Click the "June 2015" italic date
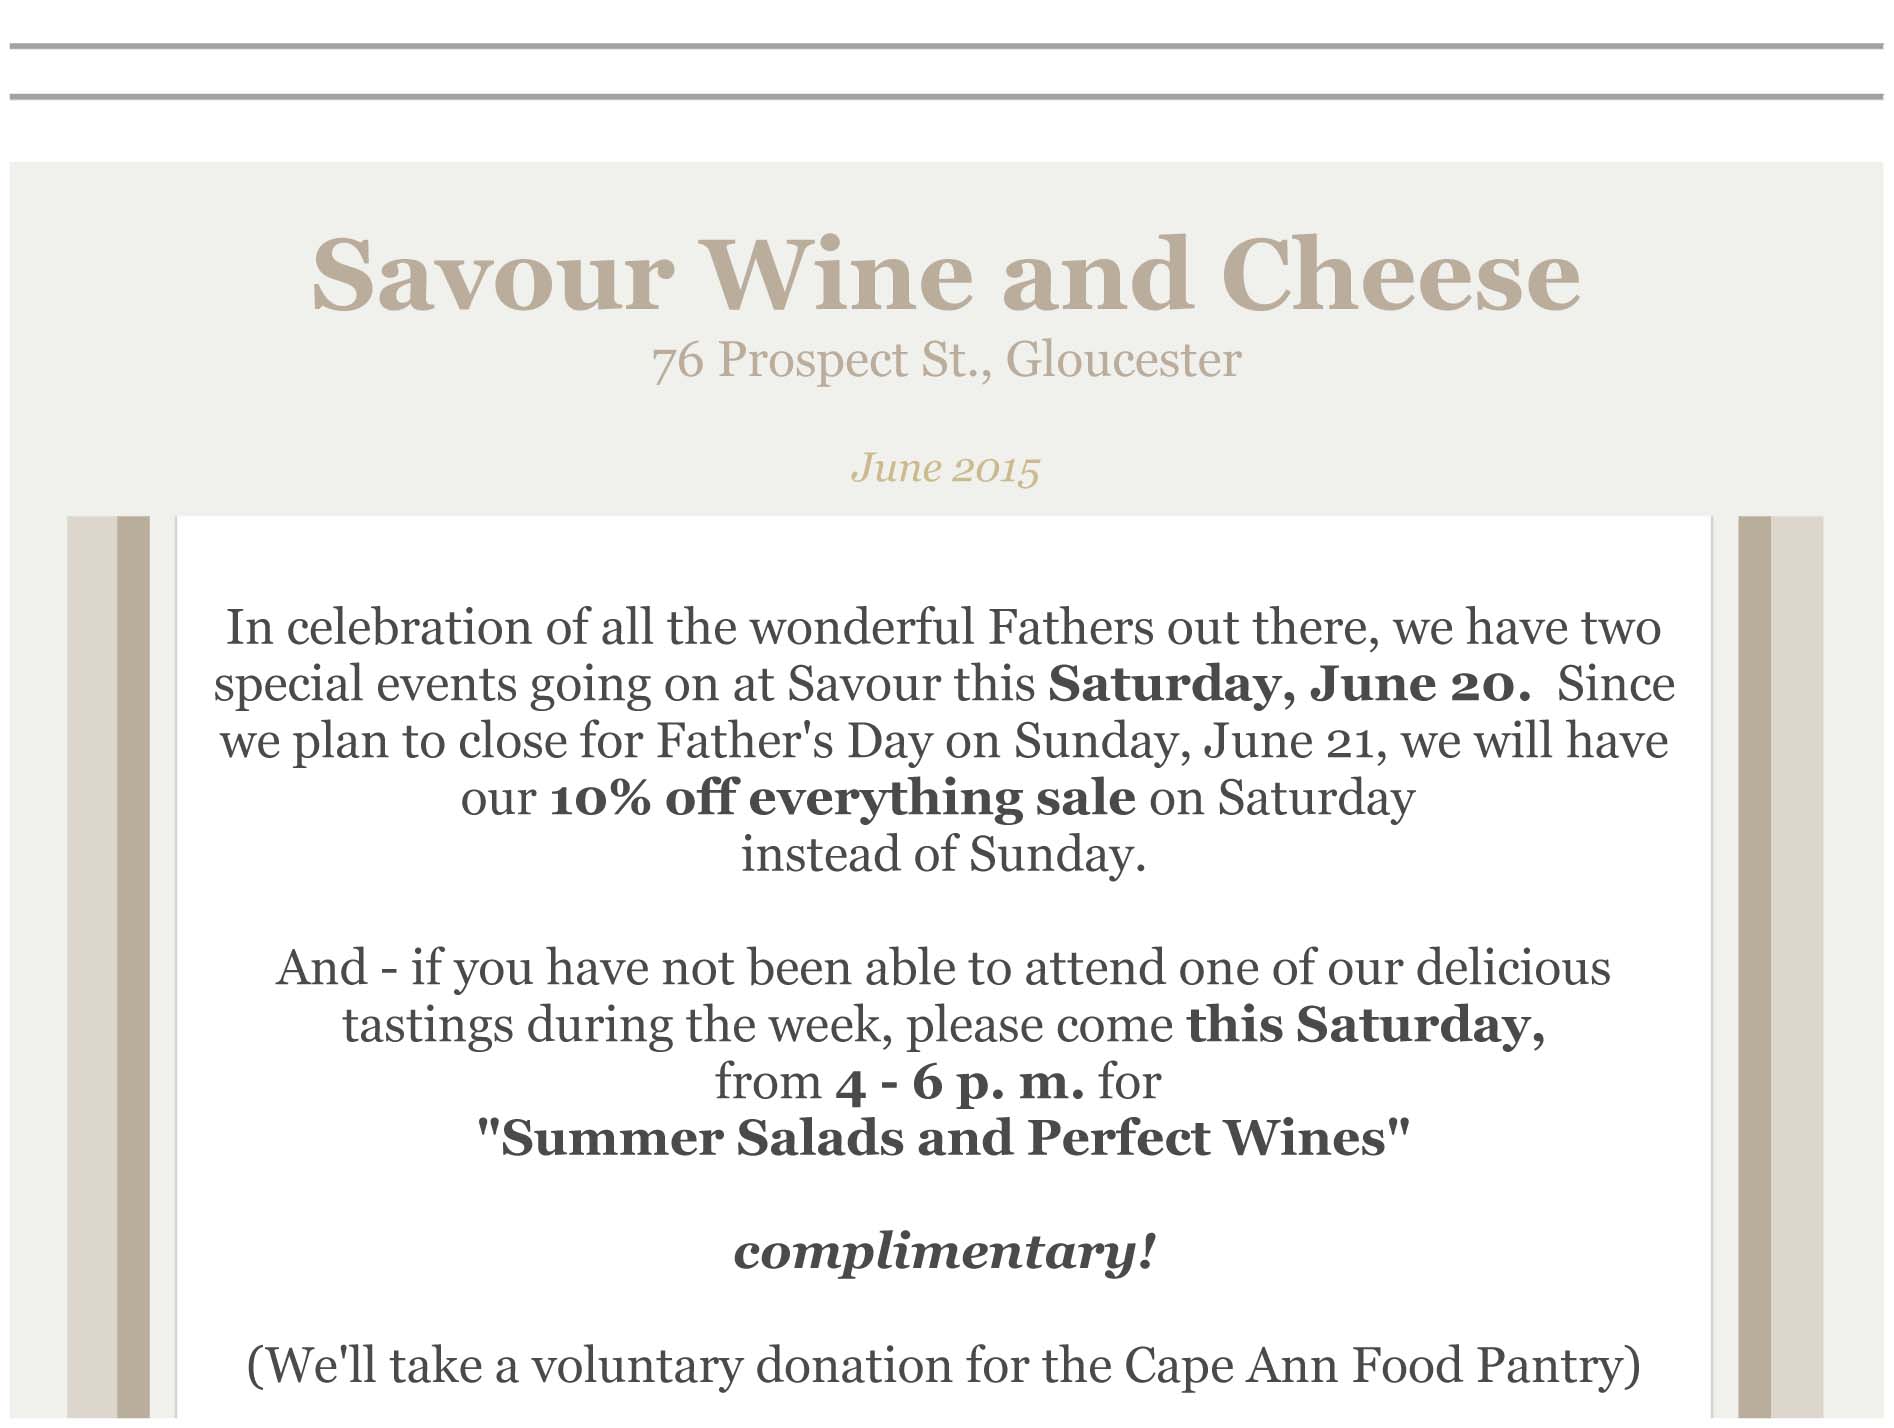Viewport: 1894px width, 1428px height. point(945,468)
